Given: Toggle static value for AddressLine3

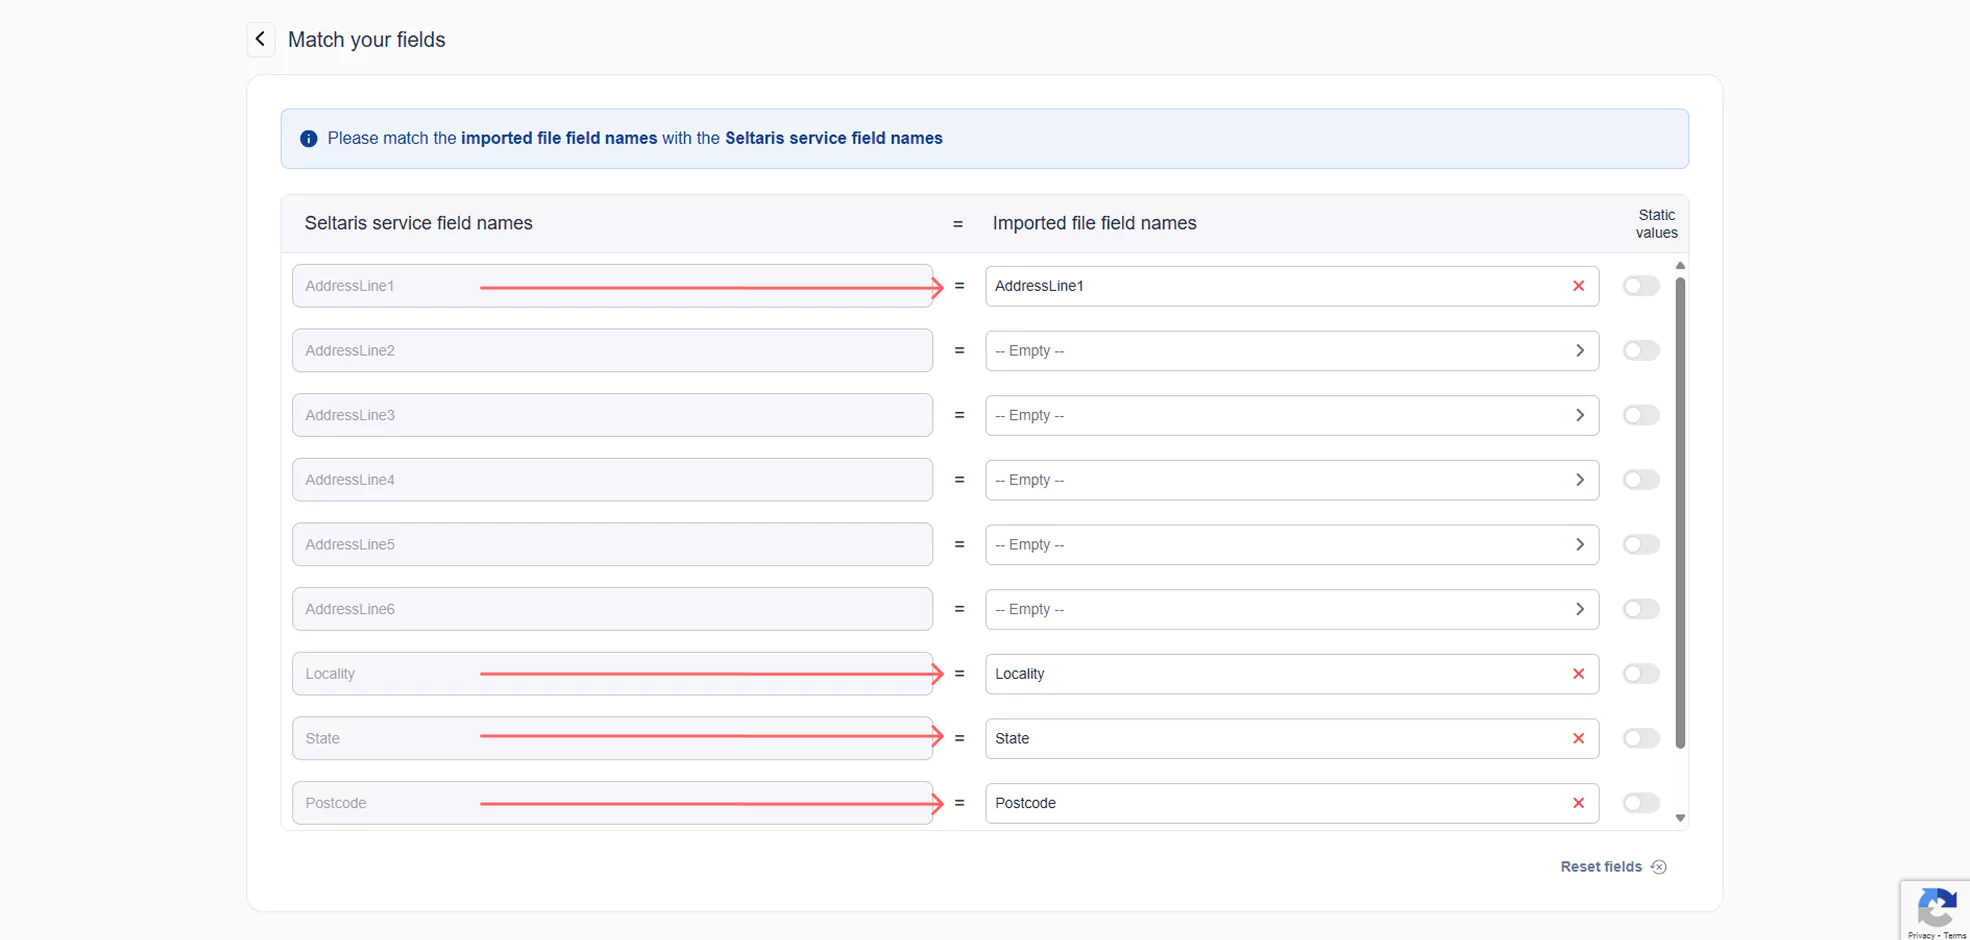Looking at the screenshot, I should pyautogui.click(x=1640, y=415).
